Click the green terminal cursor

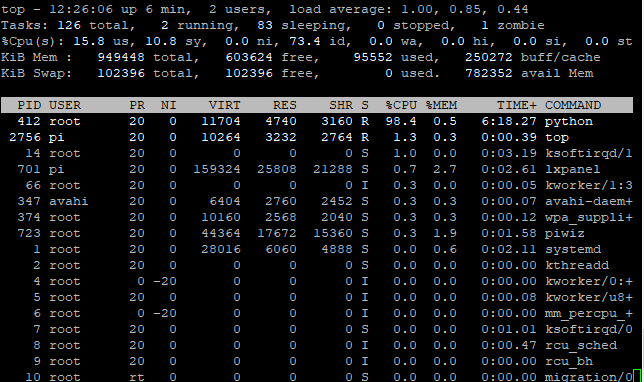[637, 375]
